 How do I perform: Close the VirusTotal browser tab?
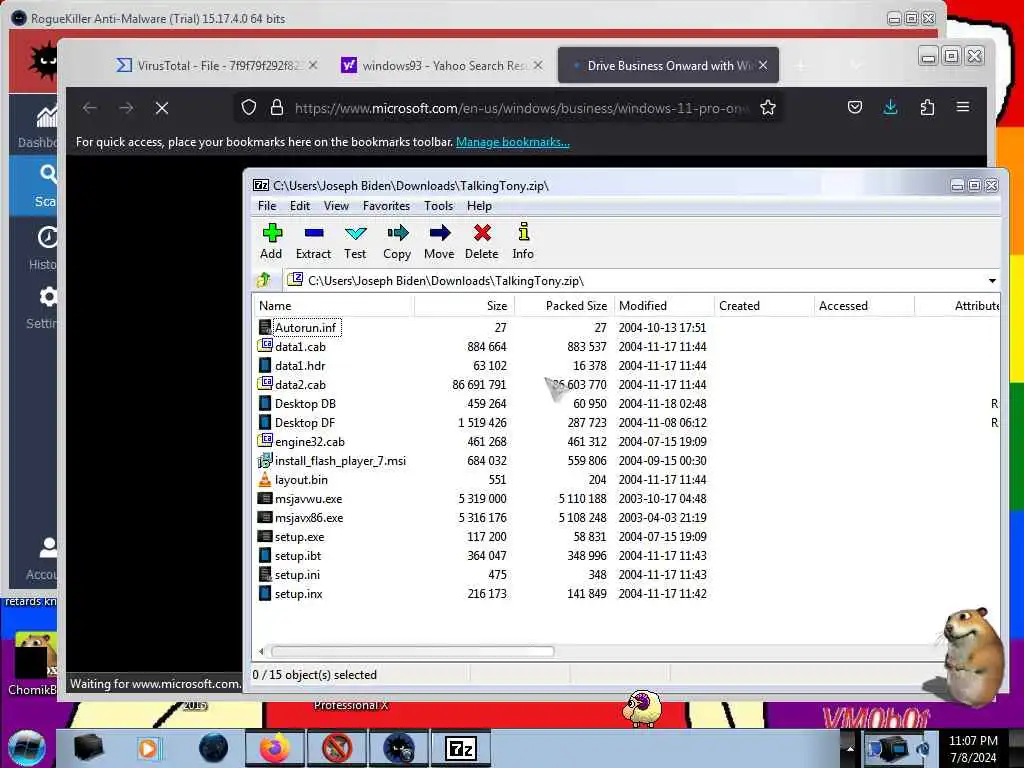point(313,65)
